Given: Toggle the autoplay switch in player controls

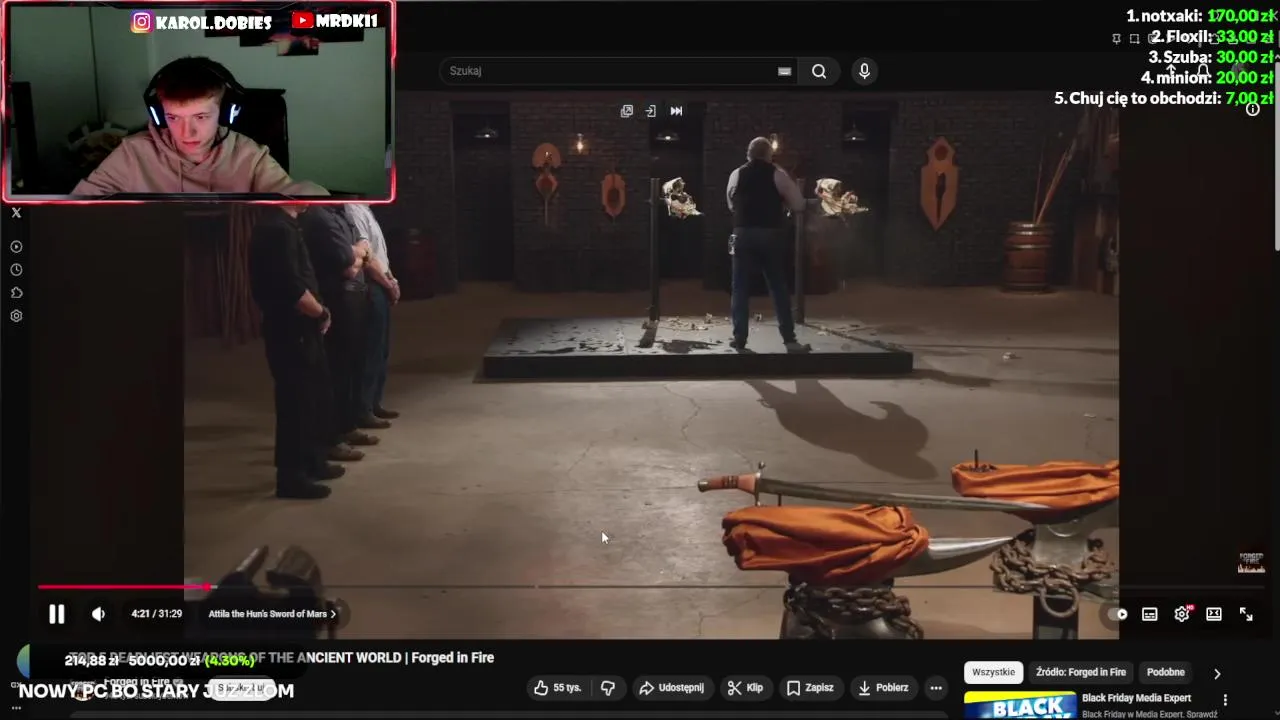Looking at the screenshot, I should pos(1120,614).
